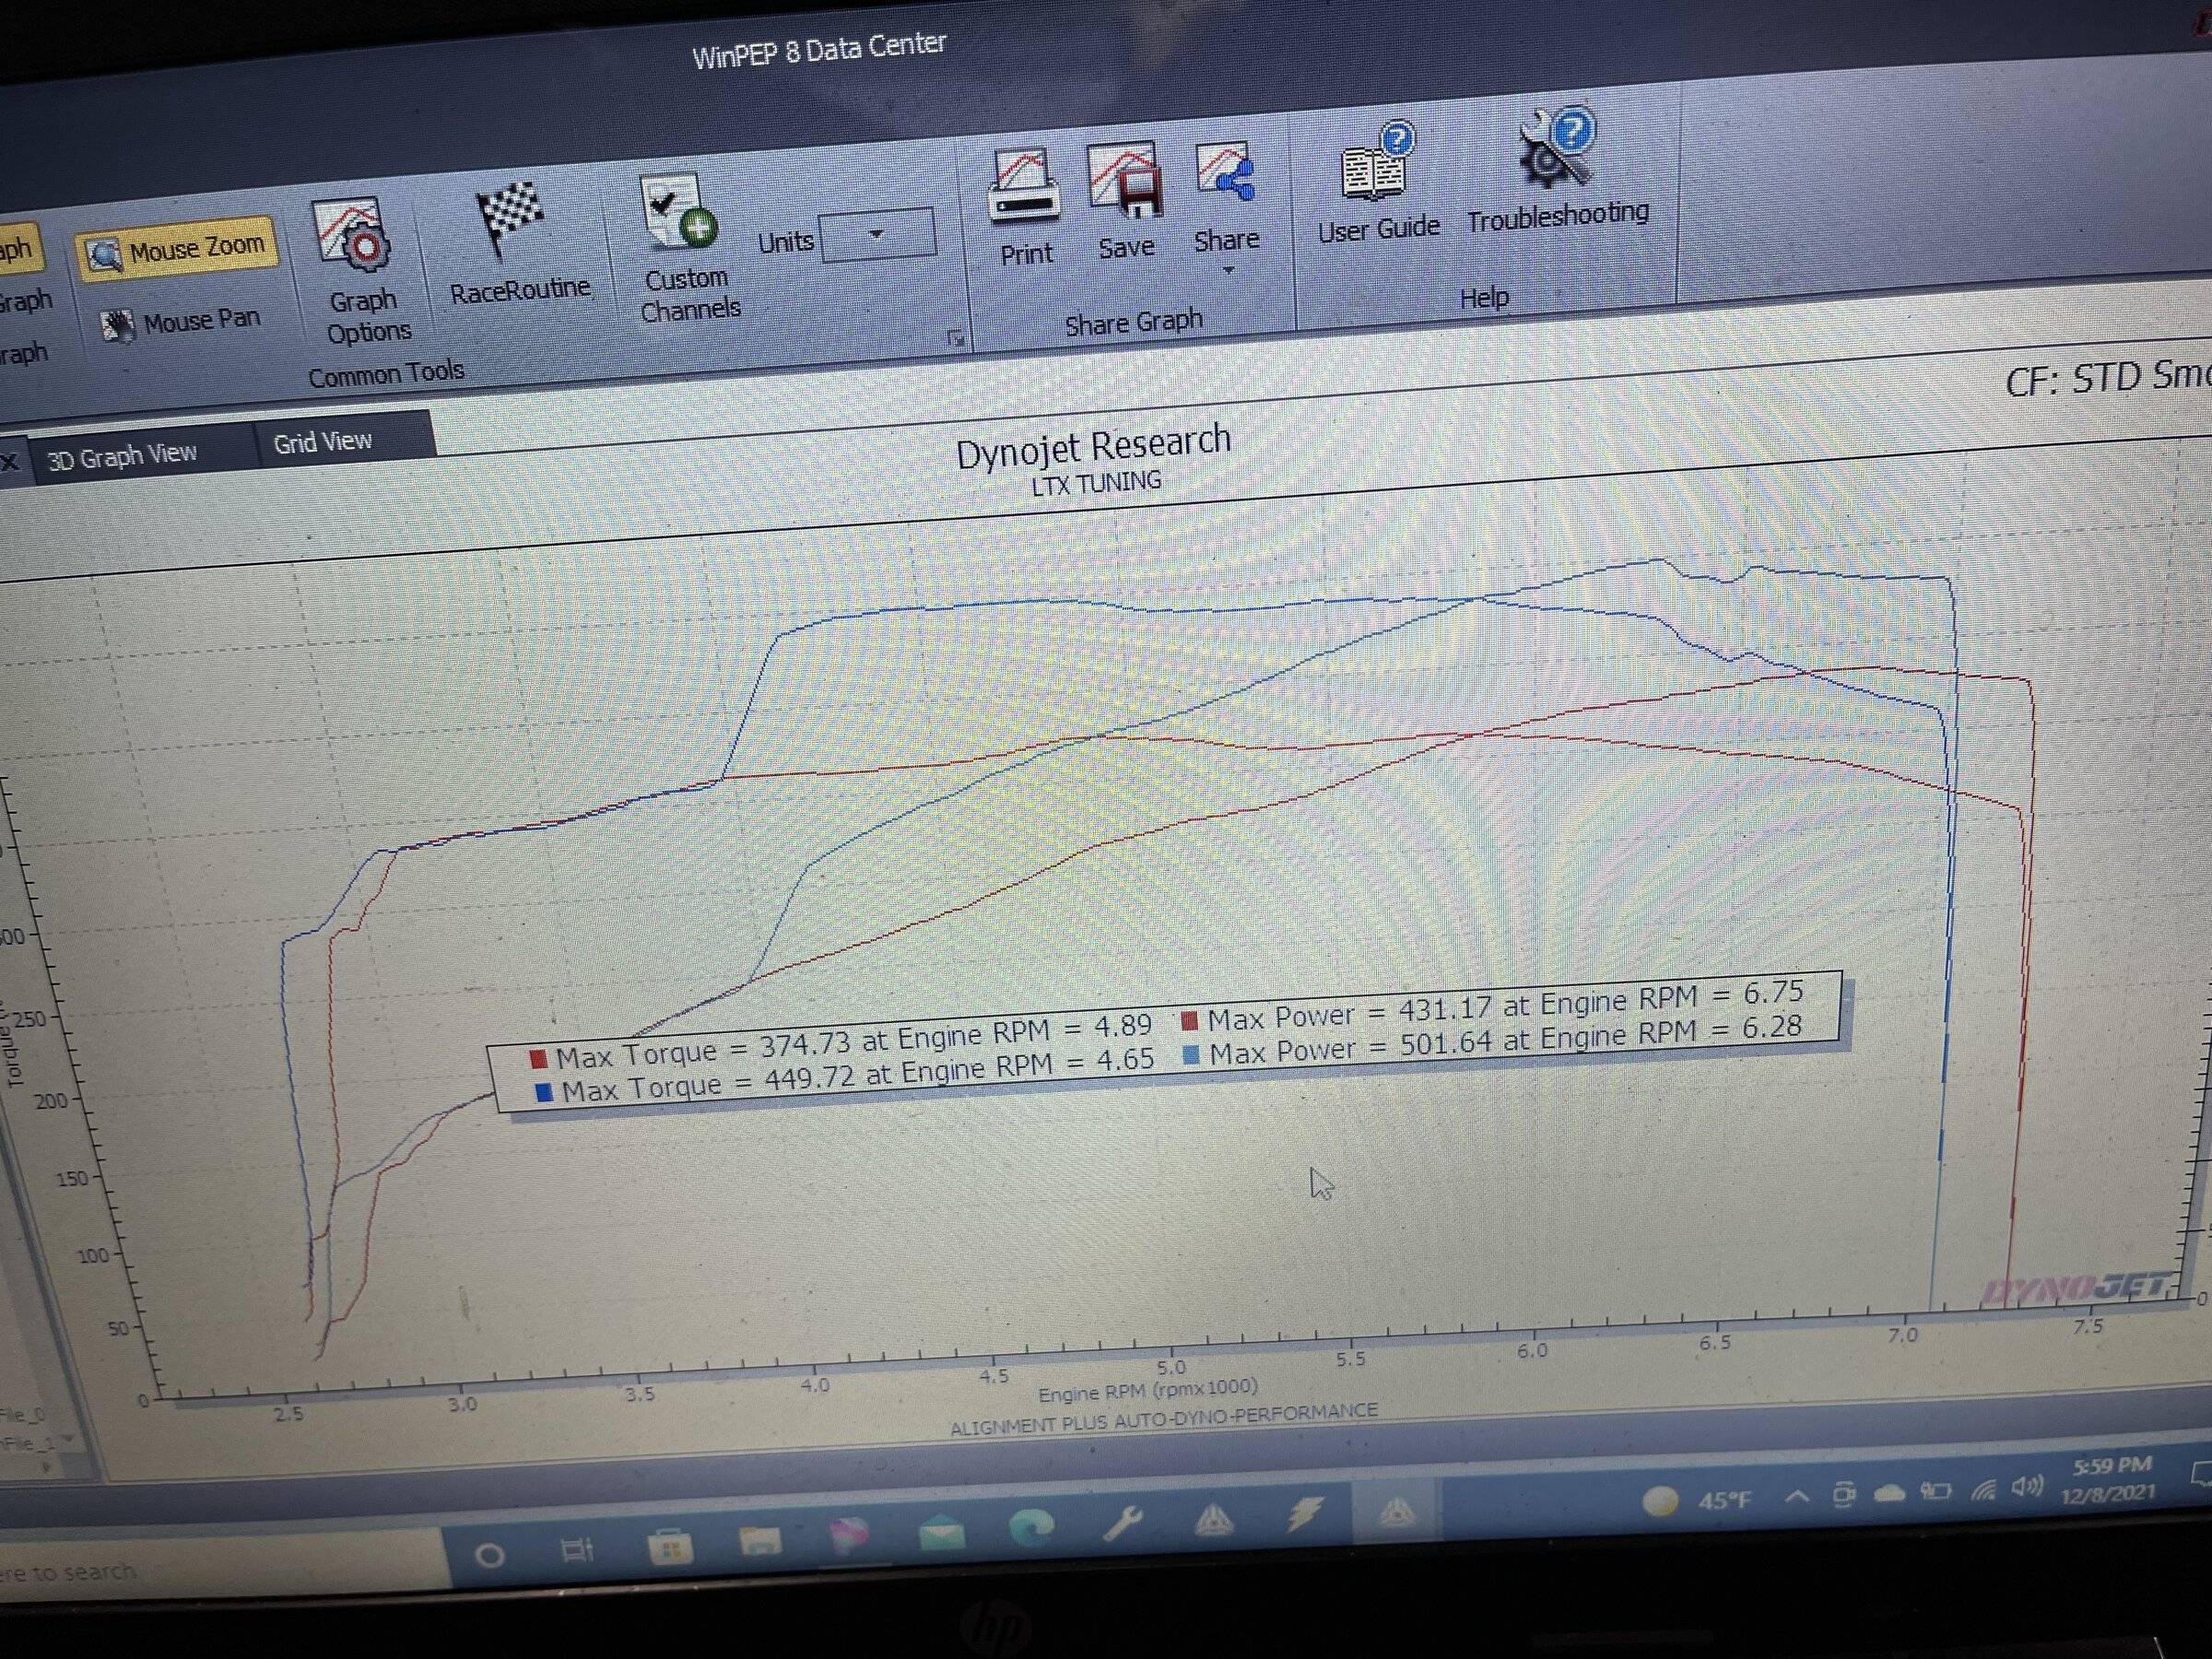
Task: Select the red Max Torque 374.73 legend text
Action: (x=855, y=1041)
